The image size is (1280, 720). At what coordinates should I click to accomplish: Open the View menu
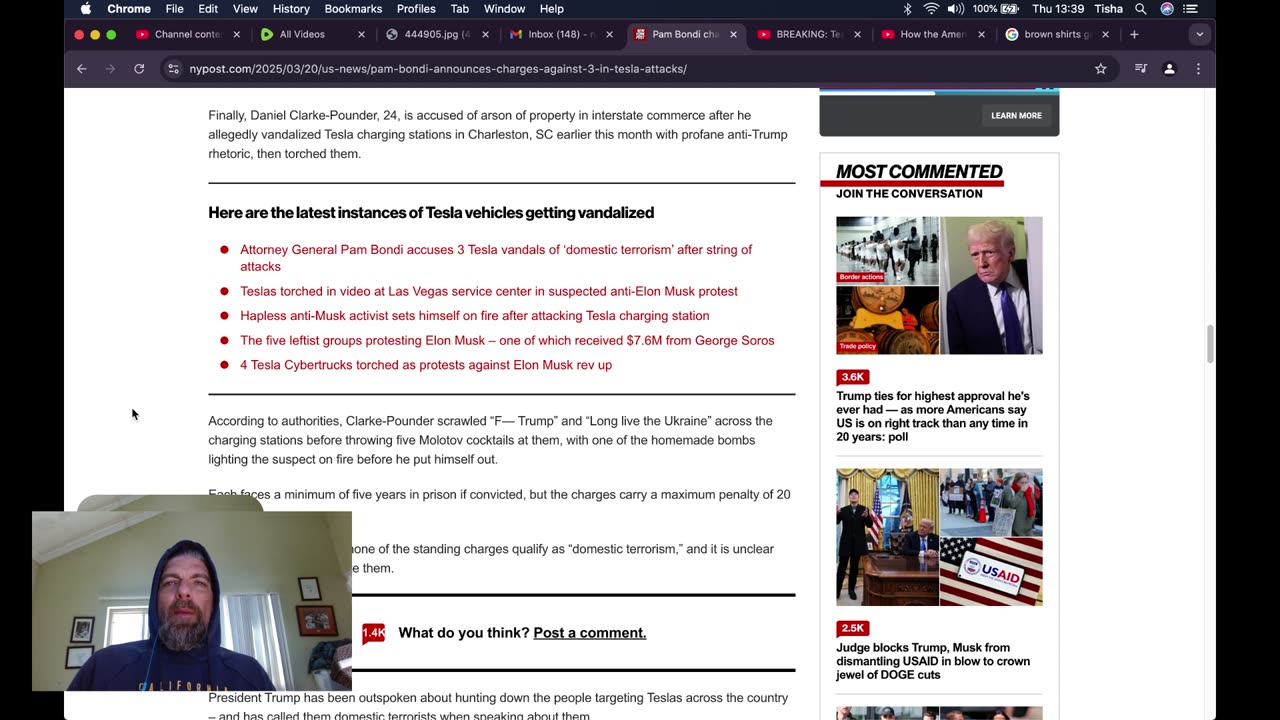tap(245, 9)
